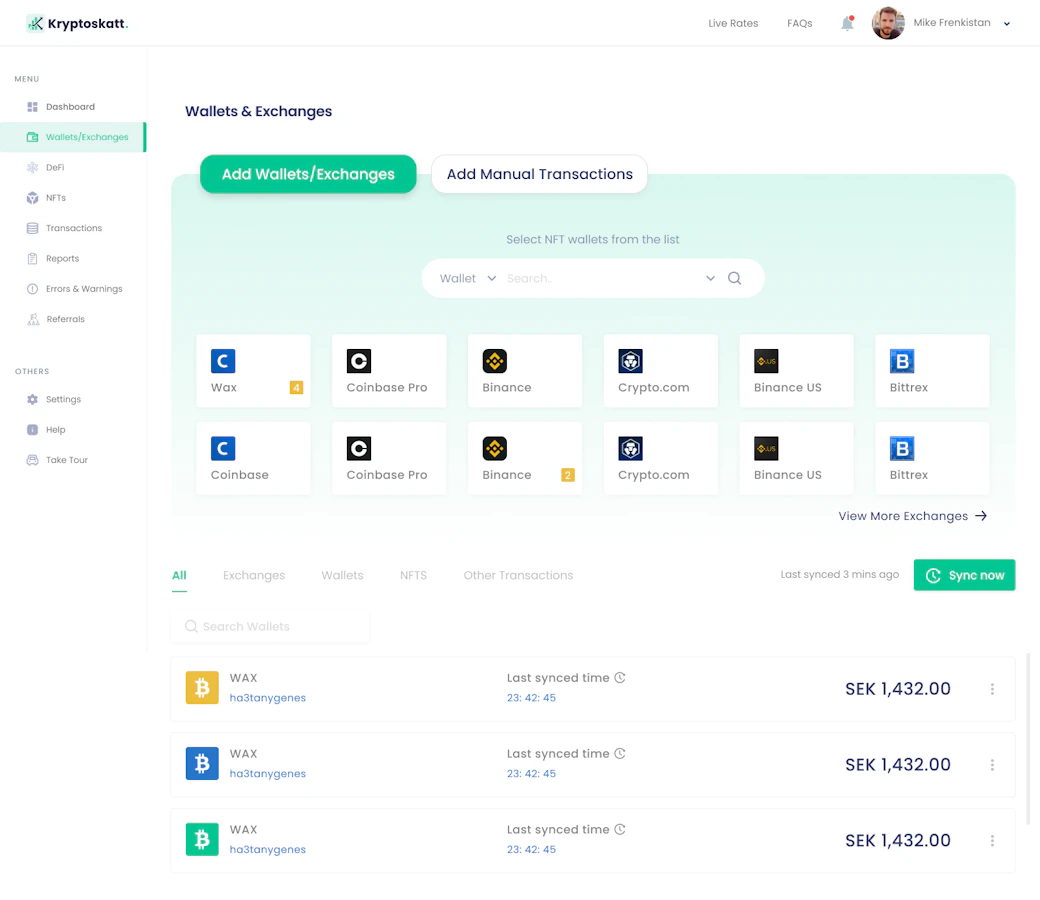Click the Settings gear icon
Image resolution: width=1040 pixels, height=900 pixels.
click(32, 399)
